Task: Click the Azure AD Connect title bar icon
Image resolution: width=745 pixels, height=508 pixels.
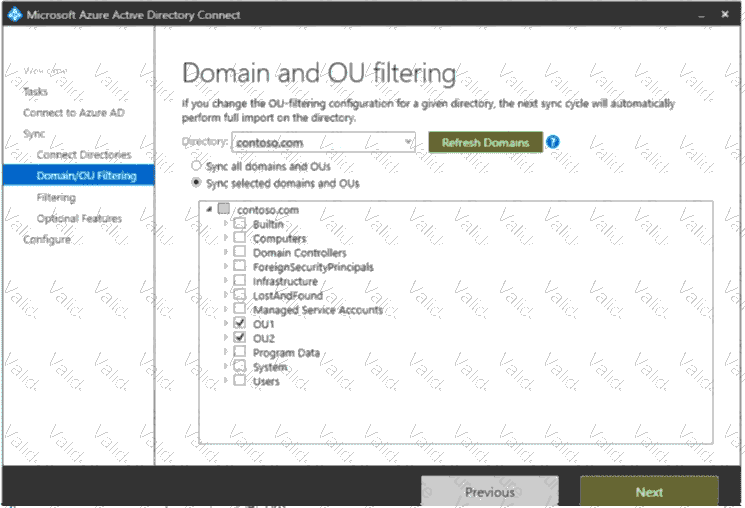Action: [x=13, y=16]
